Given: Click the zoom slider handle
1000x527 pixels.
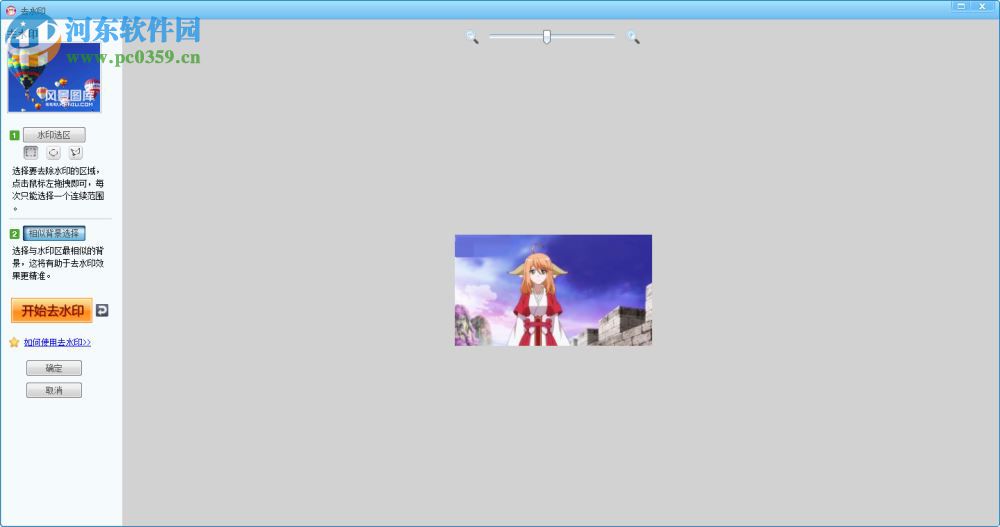Looking at the screenshot, I should coord(547,37).
